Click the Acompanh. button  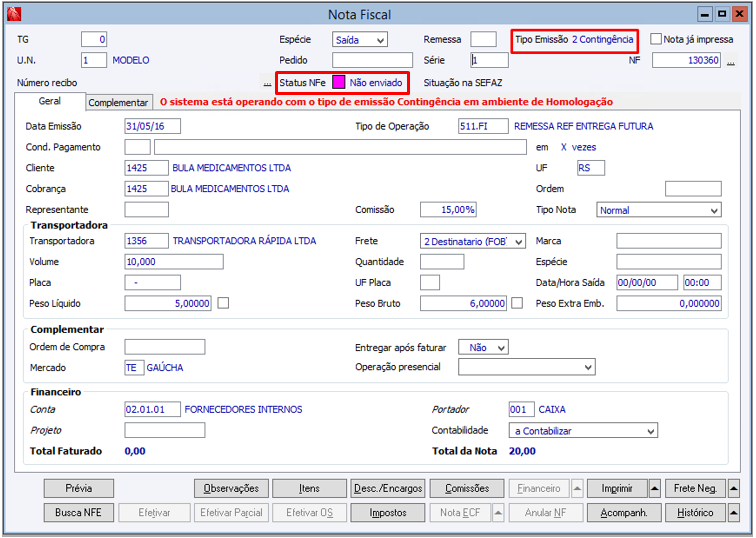tap(624, 512)
